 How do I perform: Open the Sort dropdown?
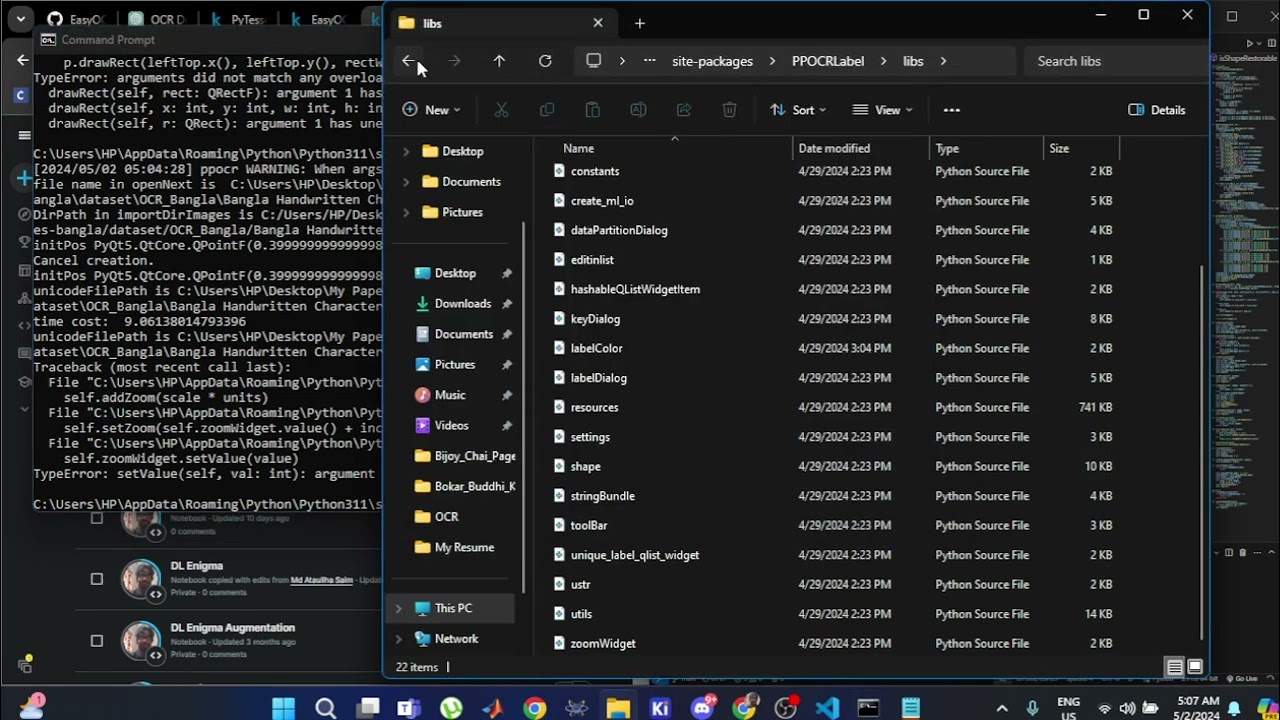pos(798,110)
